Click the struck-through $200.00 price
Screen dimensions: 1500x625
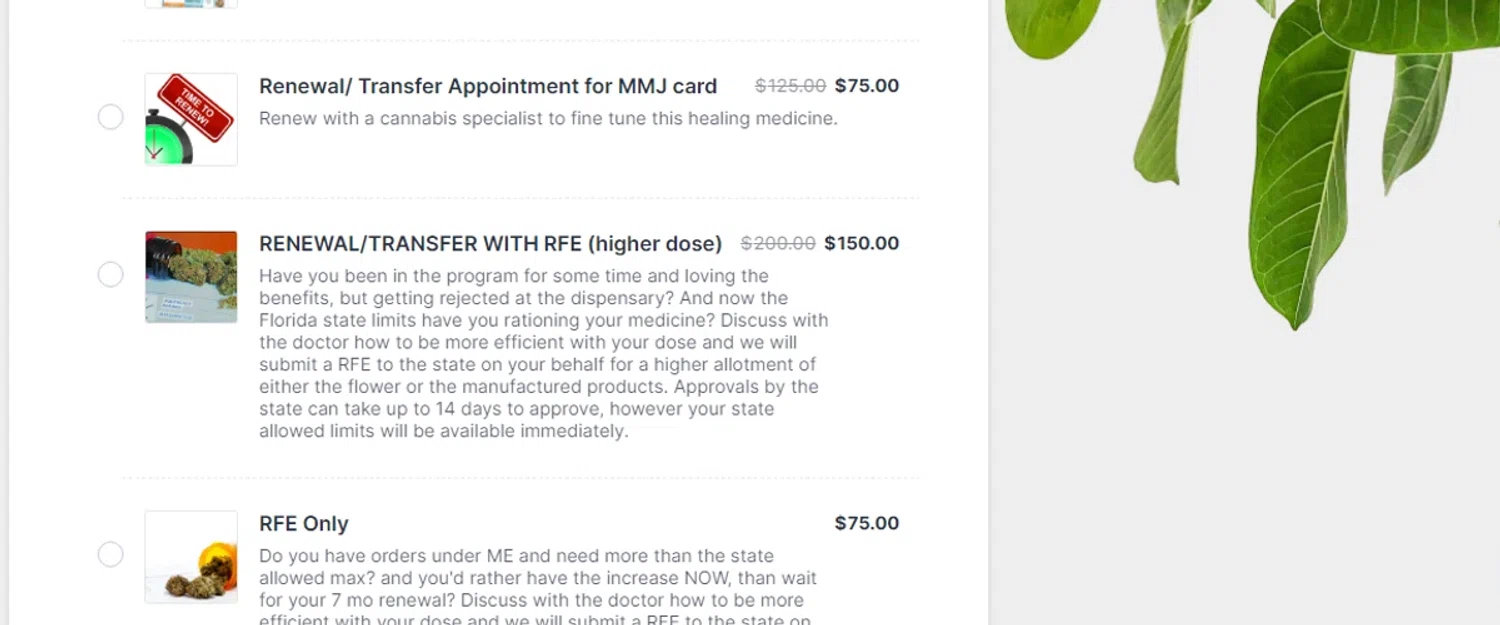click(x=777, y=244)
